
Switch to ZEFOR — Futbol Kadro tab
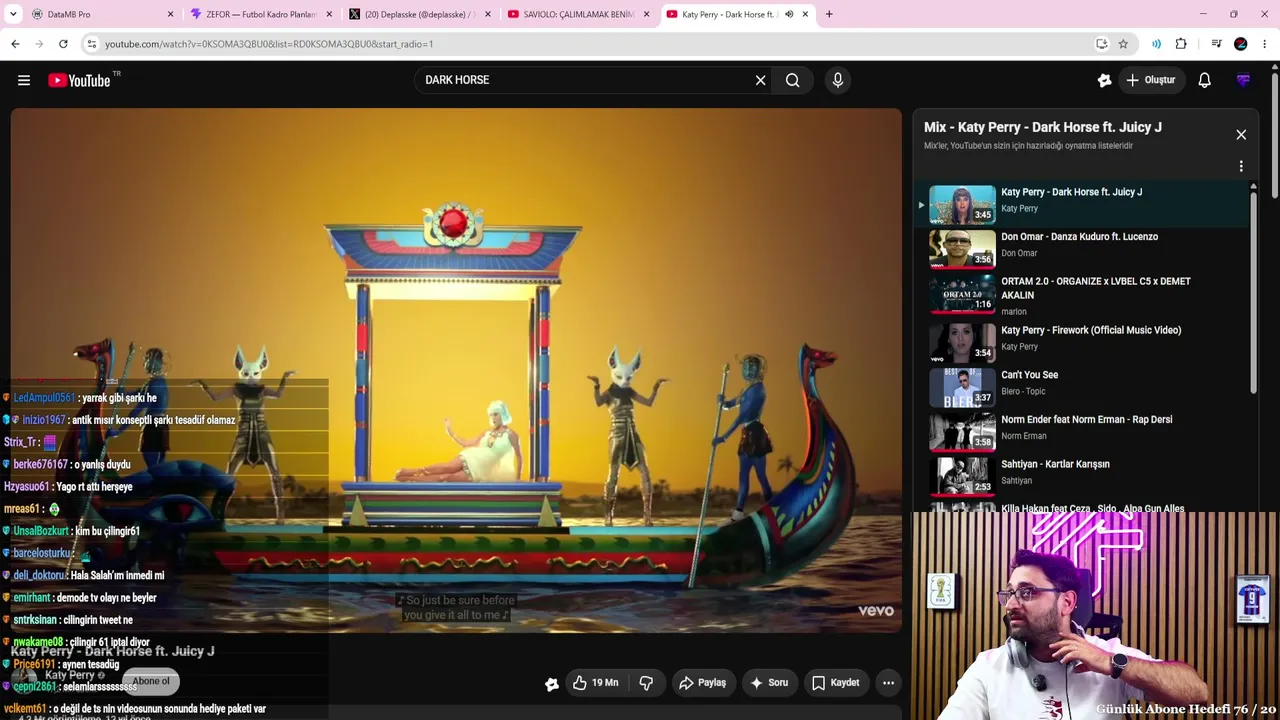pos(260,14)
